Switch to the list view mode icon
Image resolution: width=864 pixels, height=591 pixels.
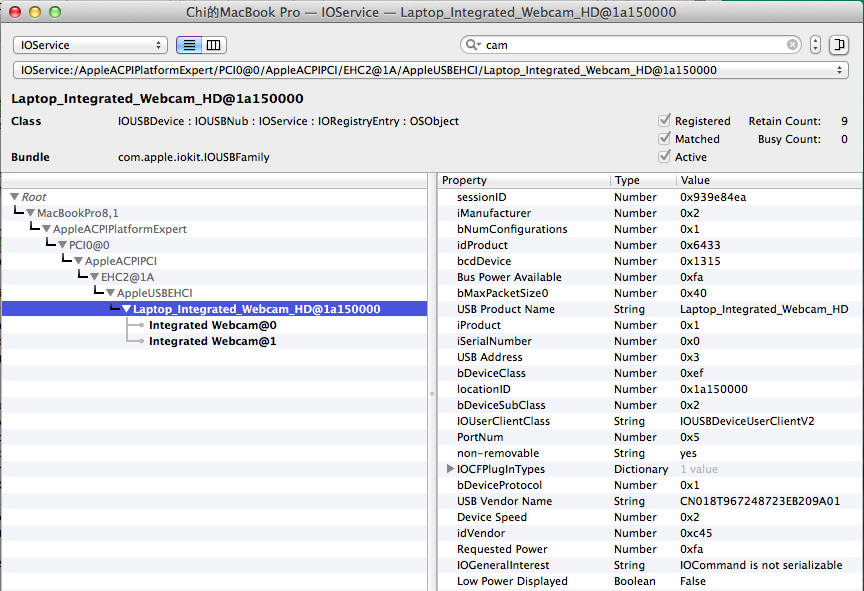[x=189, y=45]
